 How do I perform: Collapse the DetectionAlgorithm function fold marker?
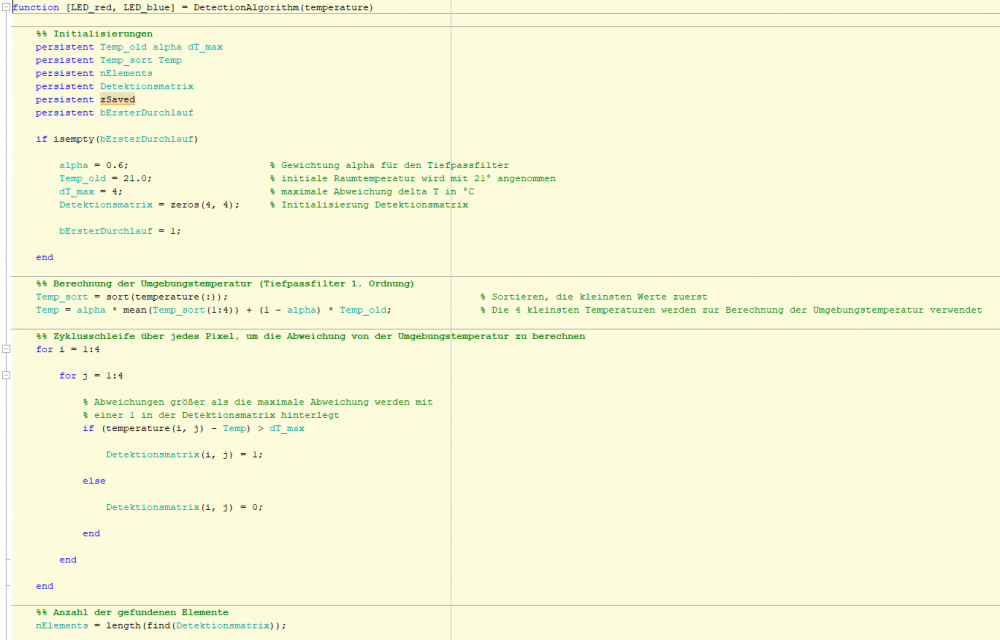pos(7,8)
